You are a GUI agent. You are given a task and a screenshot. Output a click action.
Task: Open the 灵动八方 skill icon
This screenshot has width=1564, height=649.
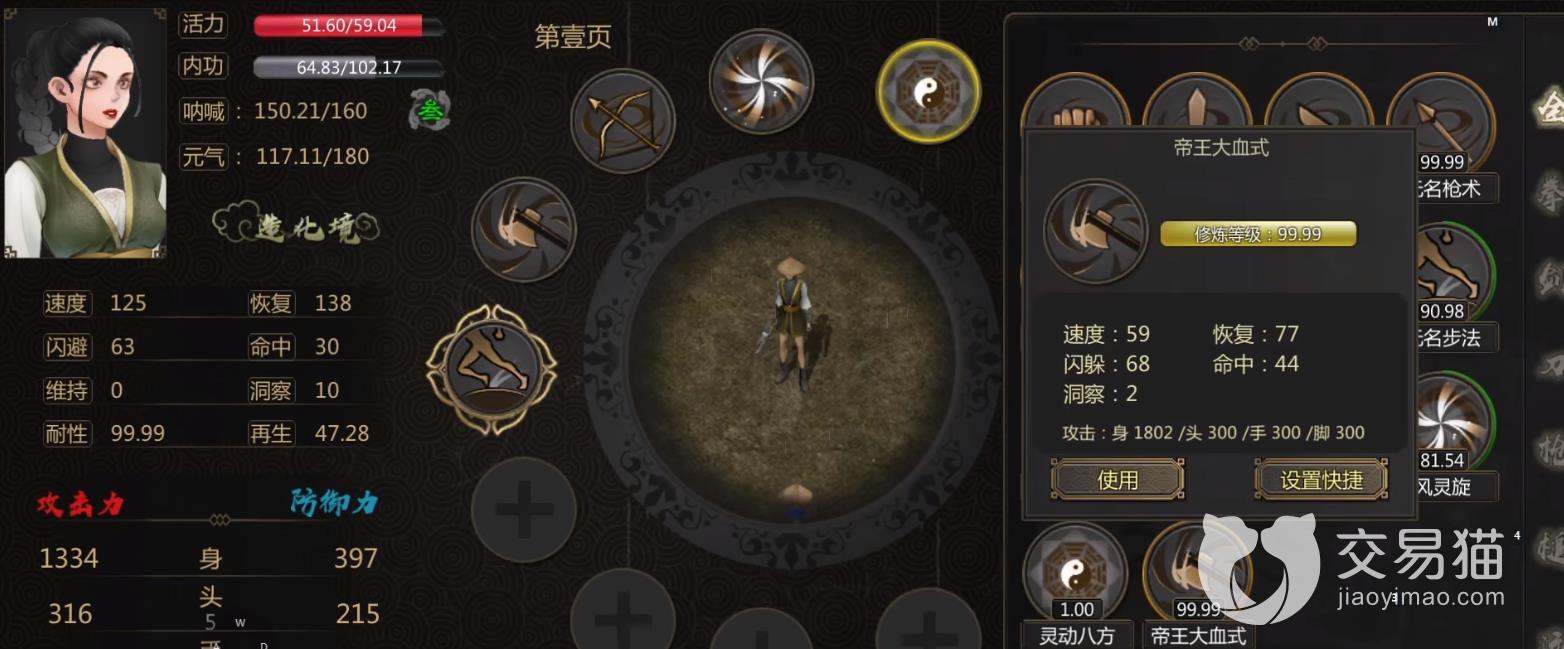[x=1076, y=573]
